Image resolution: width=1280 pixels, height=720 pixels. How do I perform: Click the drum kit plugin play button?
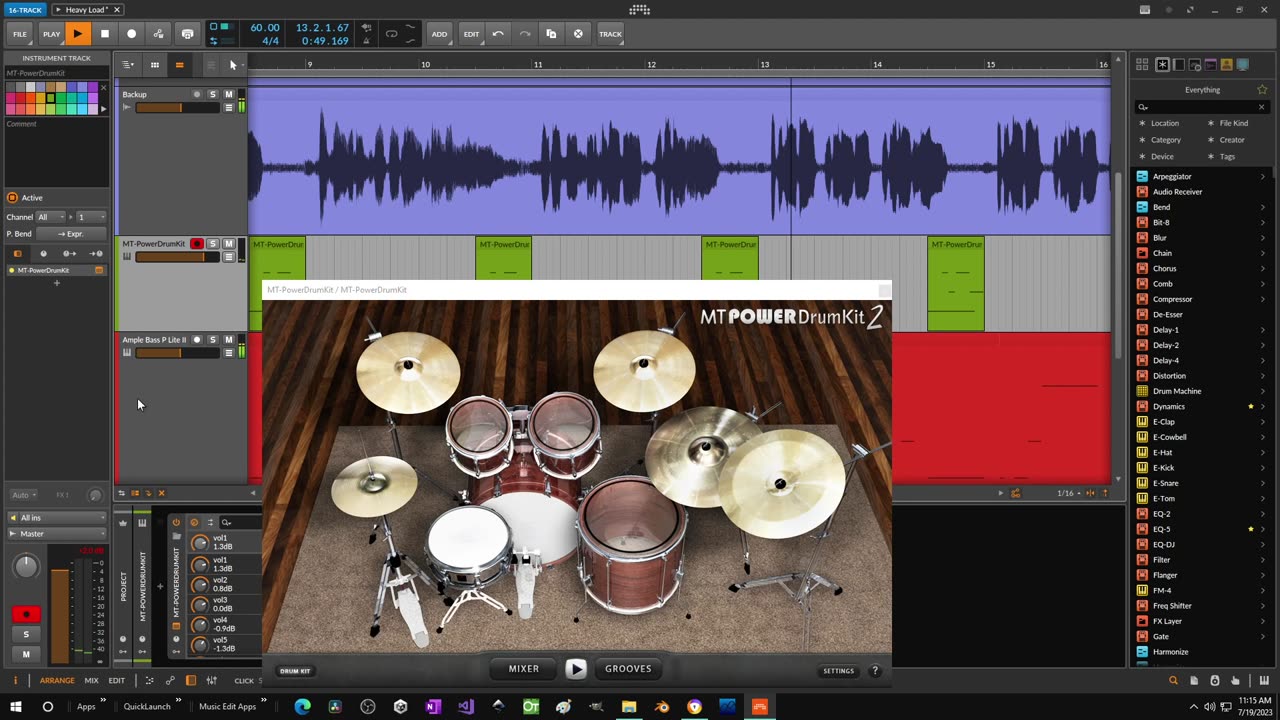coord(576,669)
